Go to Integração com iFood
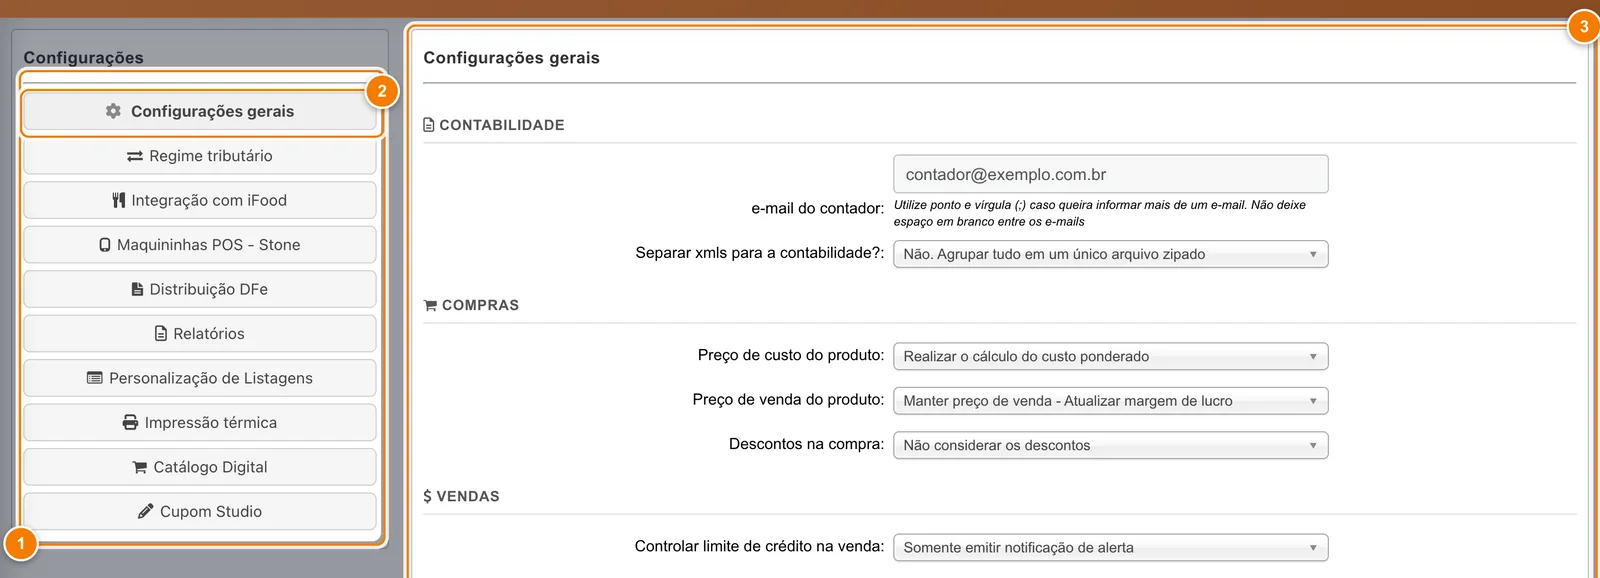Screen dimensions: 1600x578 (200, 200)
